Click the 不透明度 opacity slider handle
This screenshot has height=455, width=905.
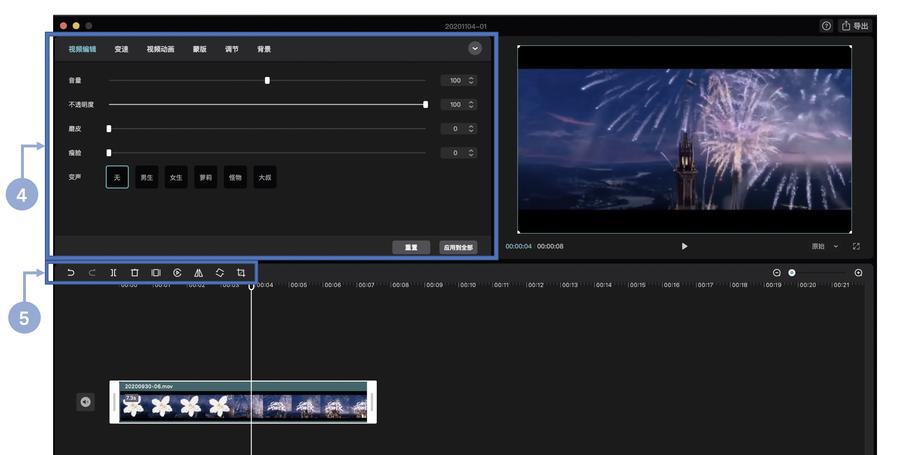[425, 105]
